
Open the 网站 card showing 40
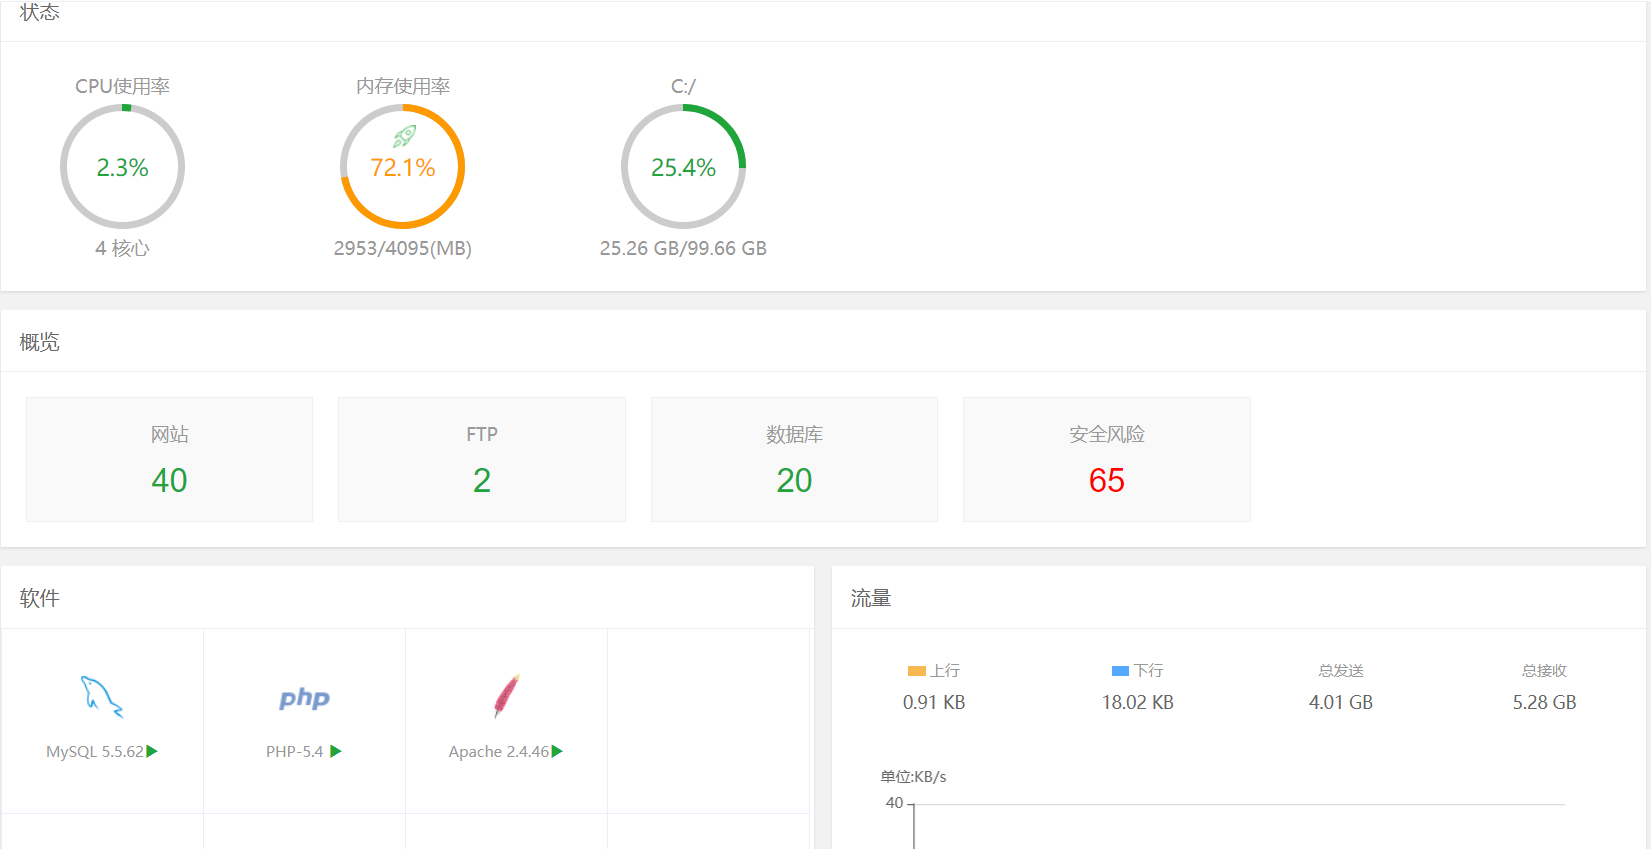click(169, 459)
